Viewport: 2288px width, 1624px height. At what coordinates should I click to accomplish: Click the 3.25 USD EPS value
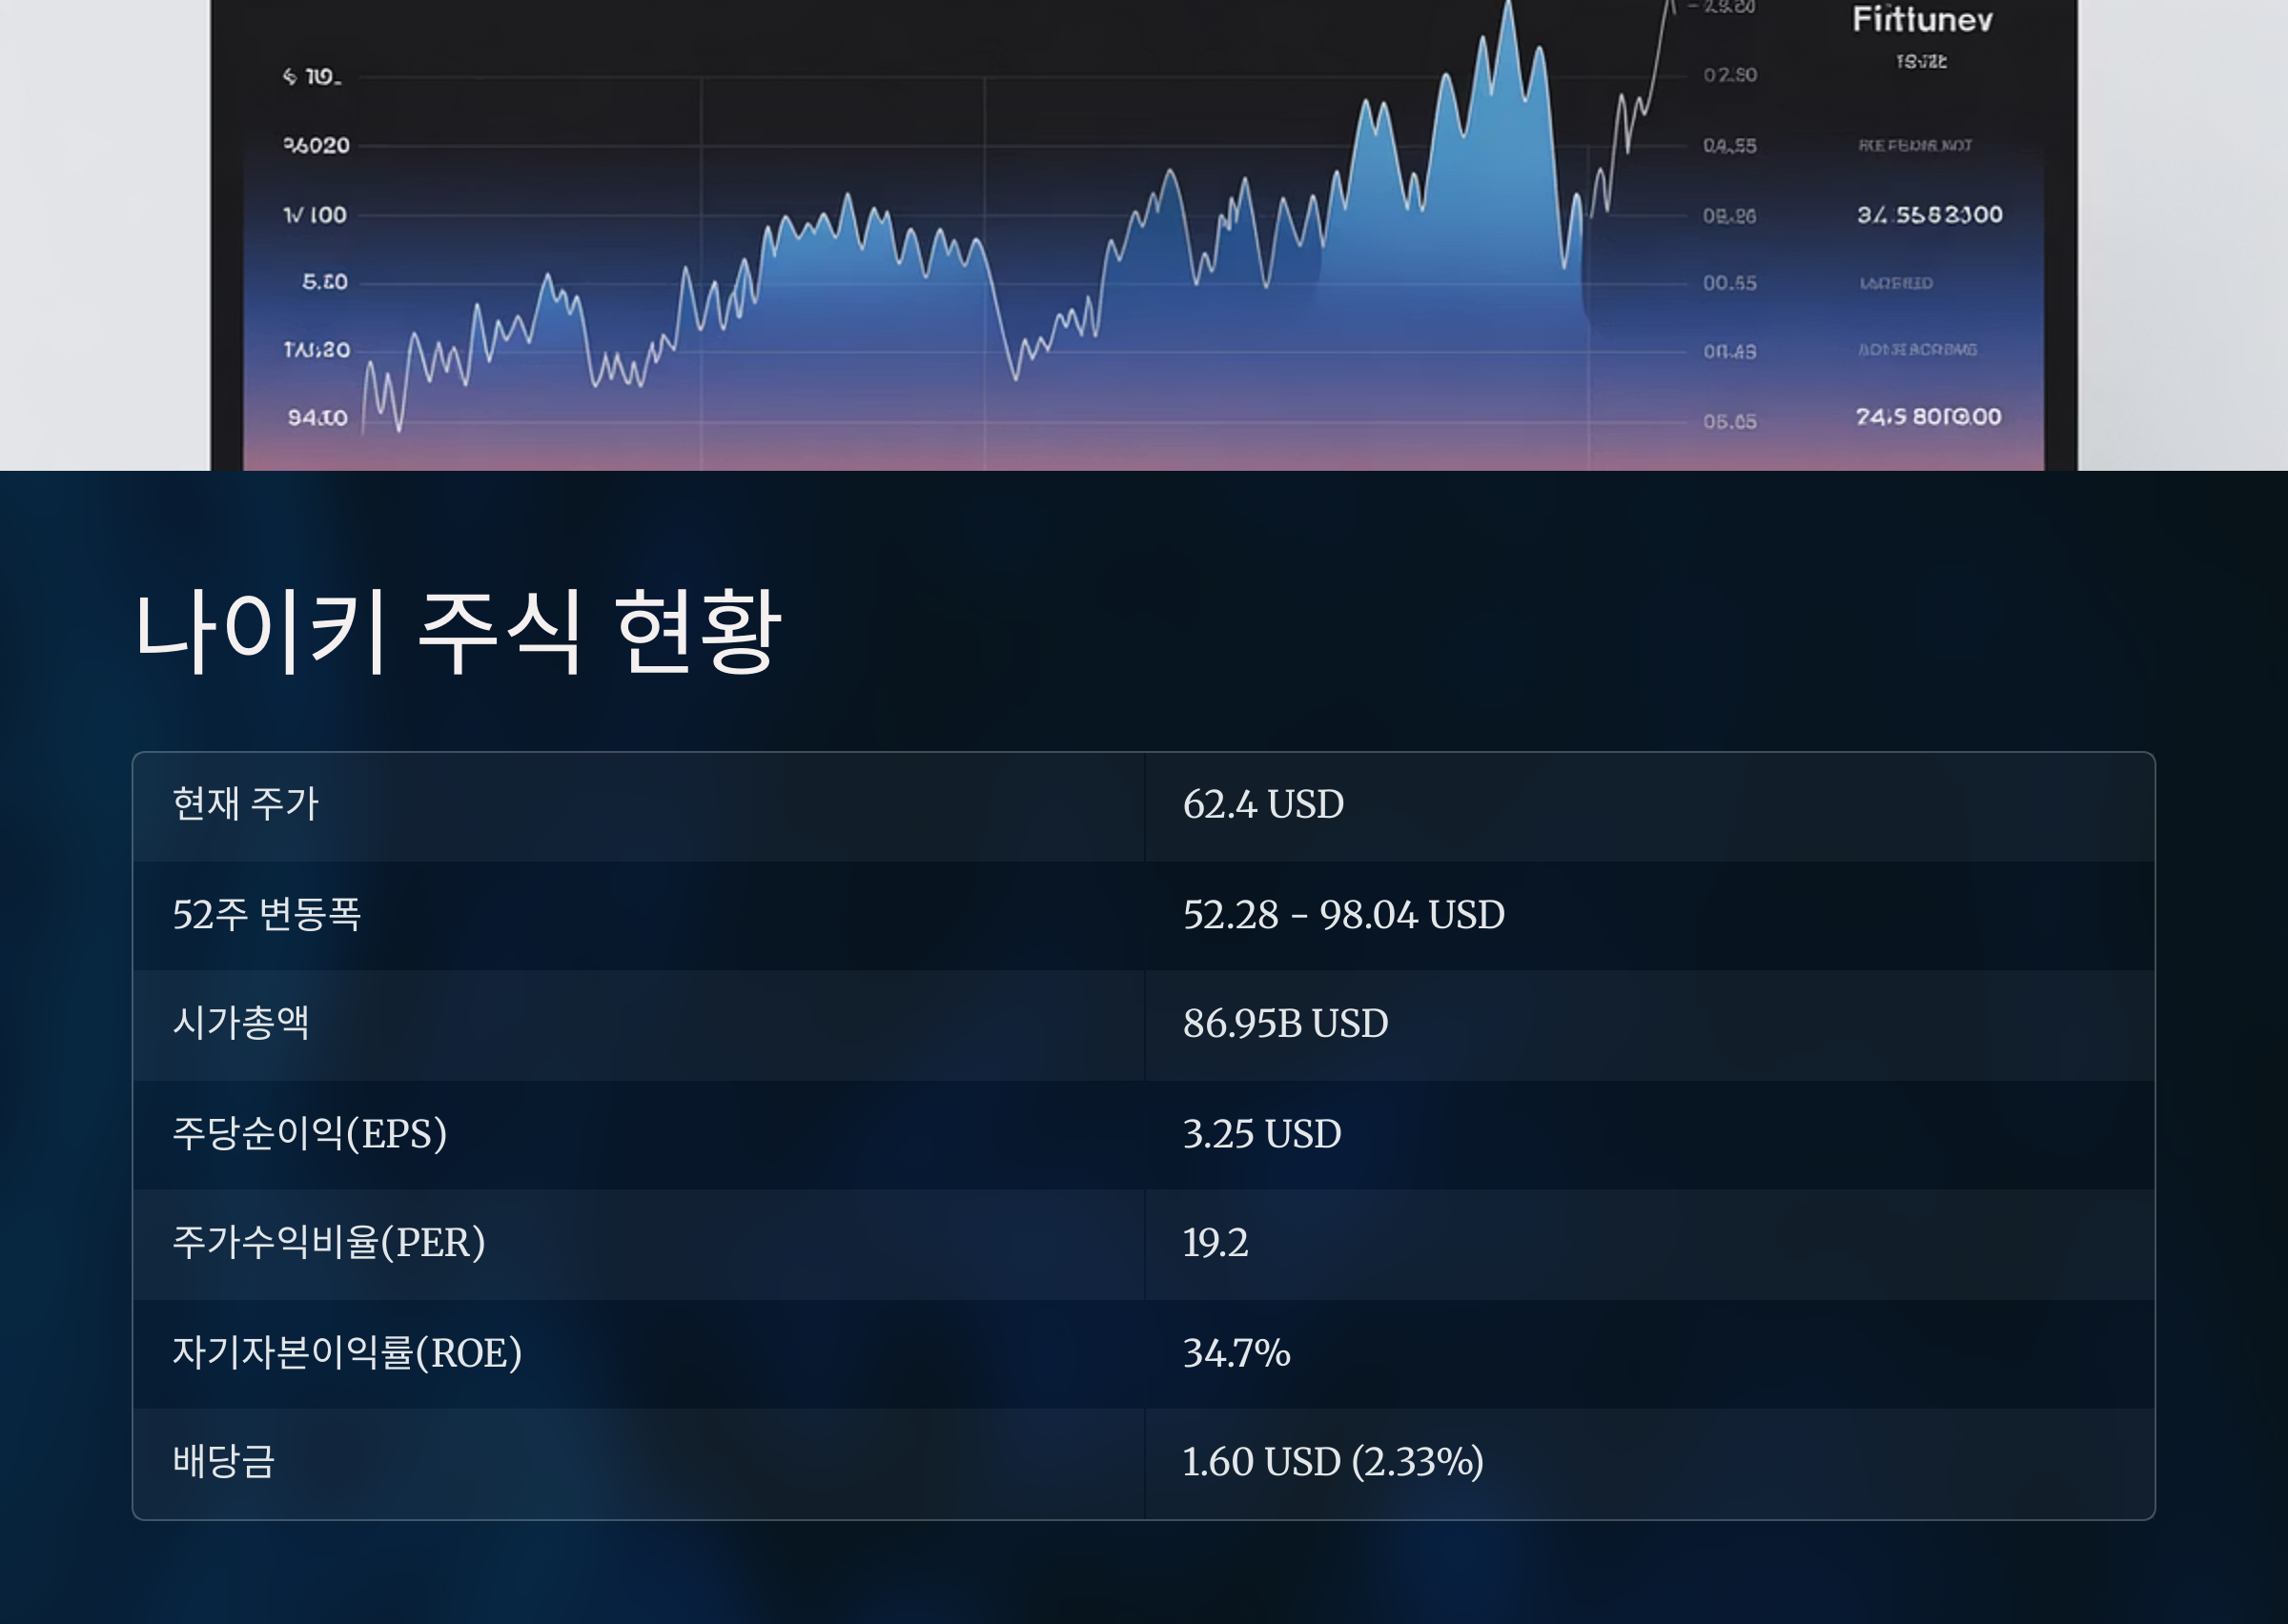pyautogui.click(x=1262, y=1134)
